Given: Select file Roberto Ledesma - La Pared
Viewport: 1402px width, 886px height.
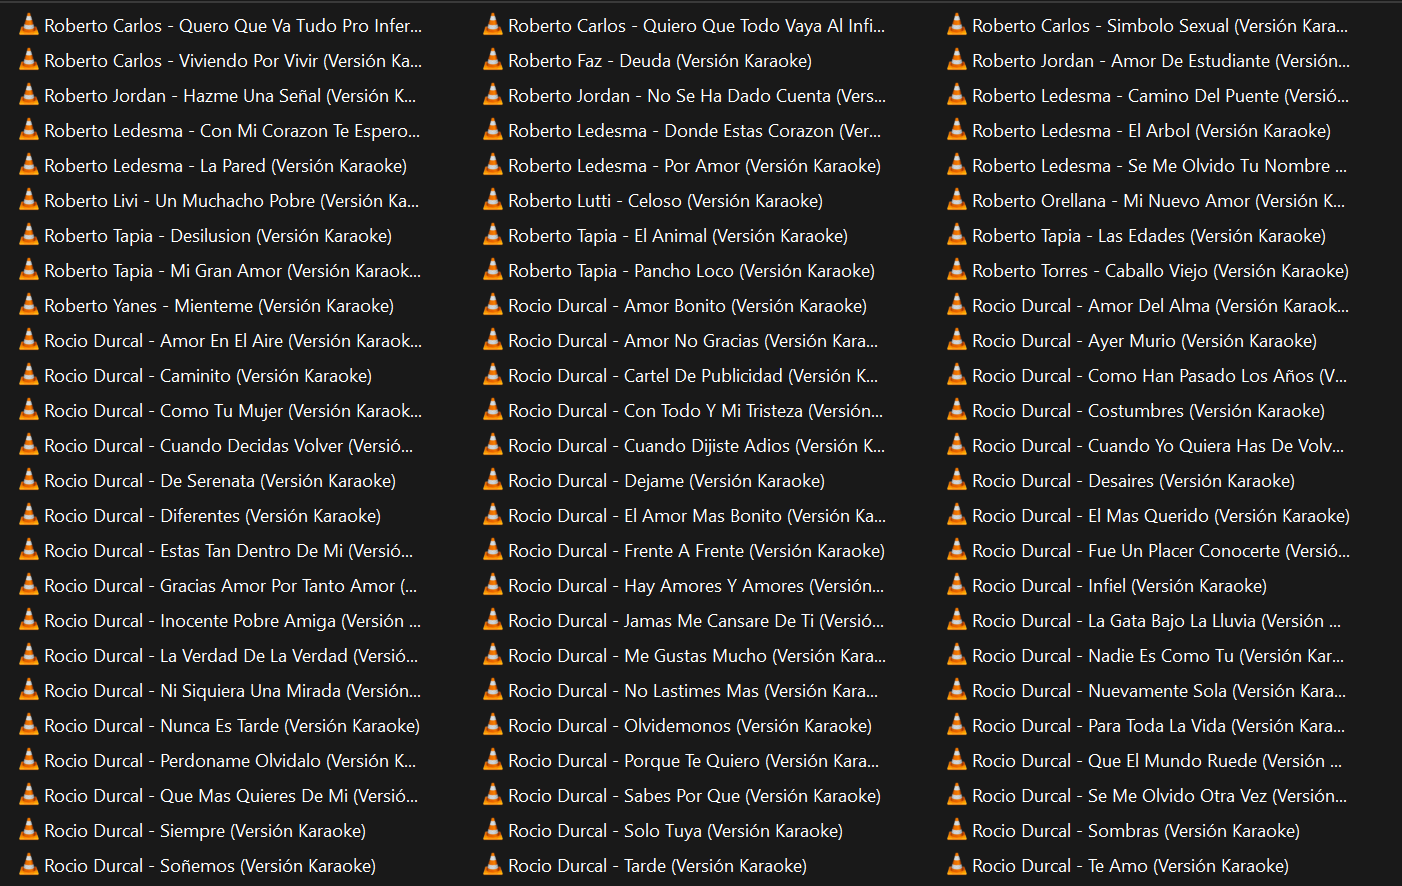Looking at the screenshot, I should (225, 166).
